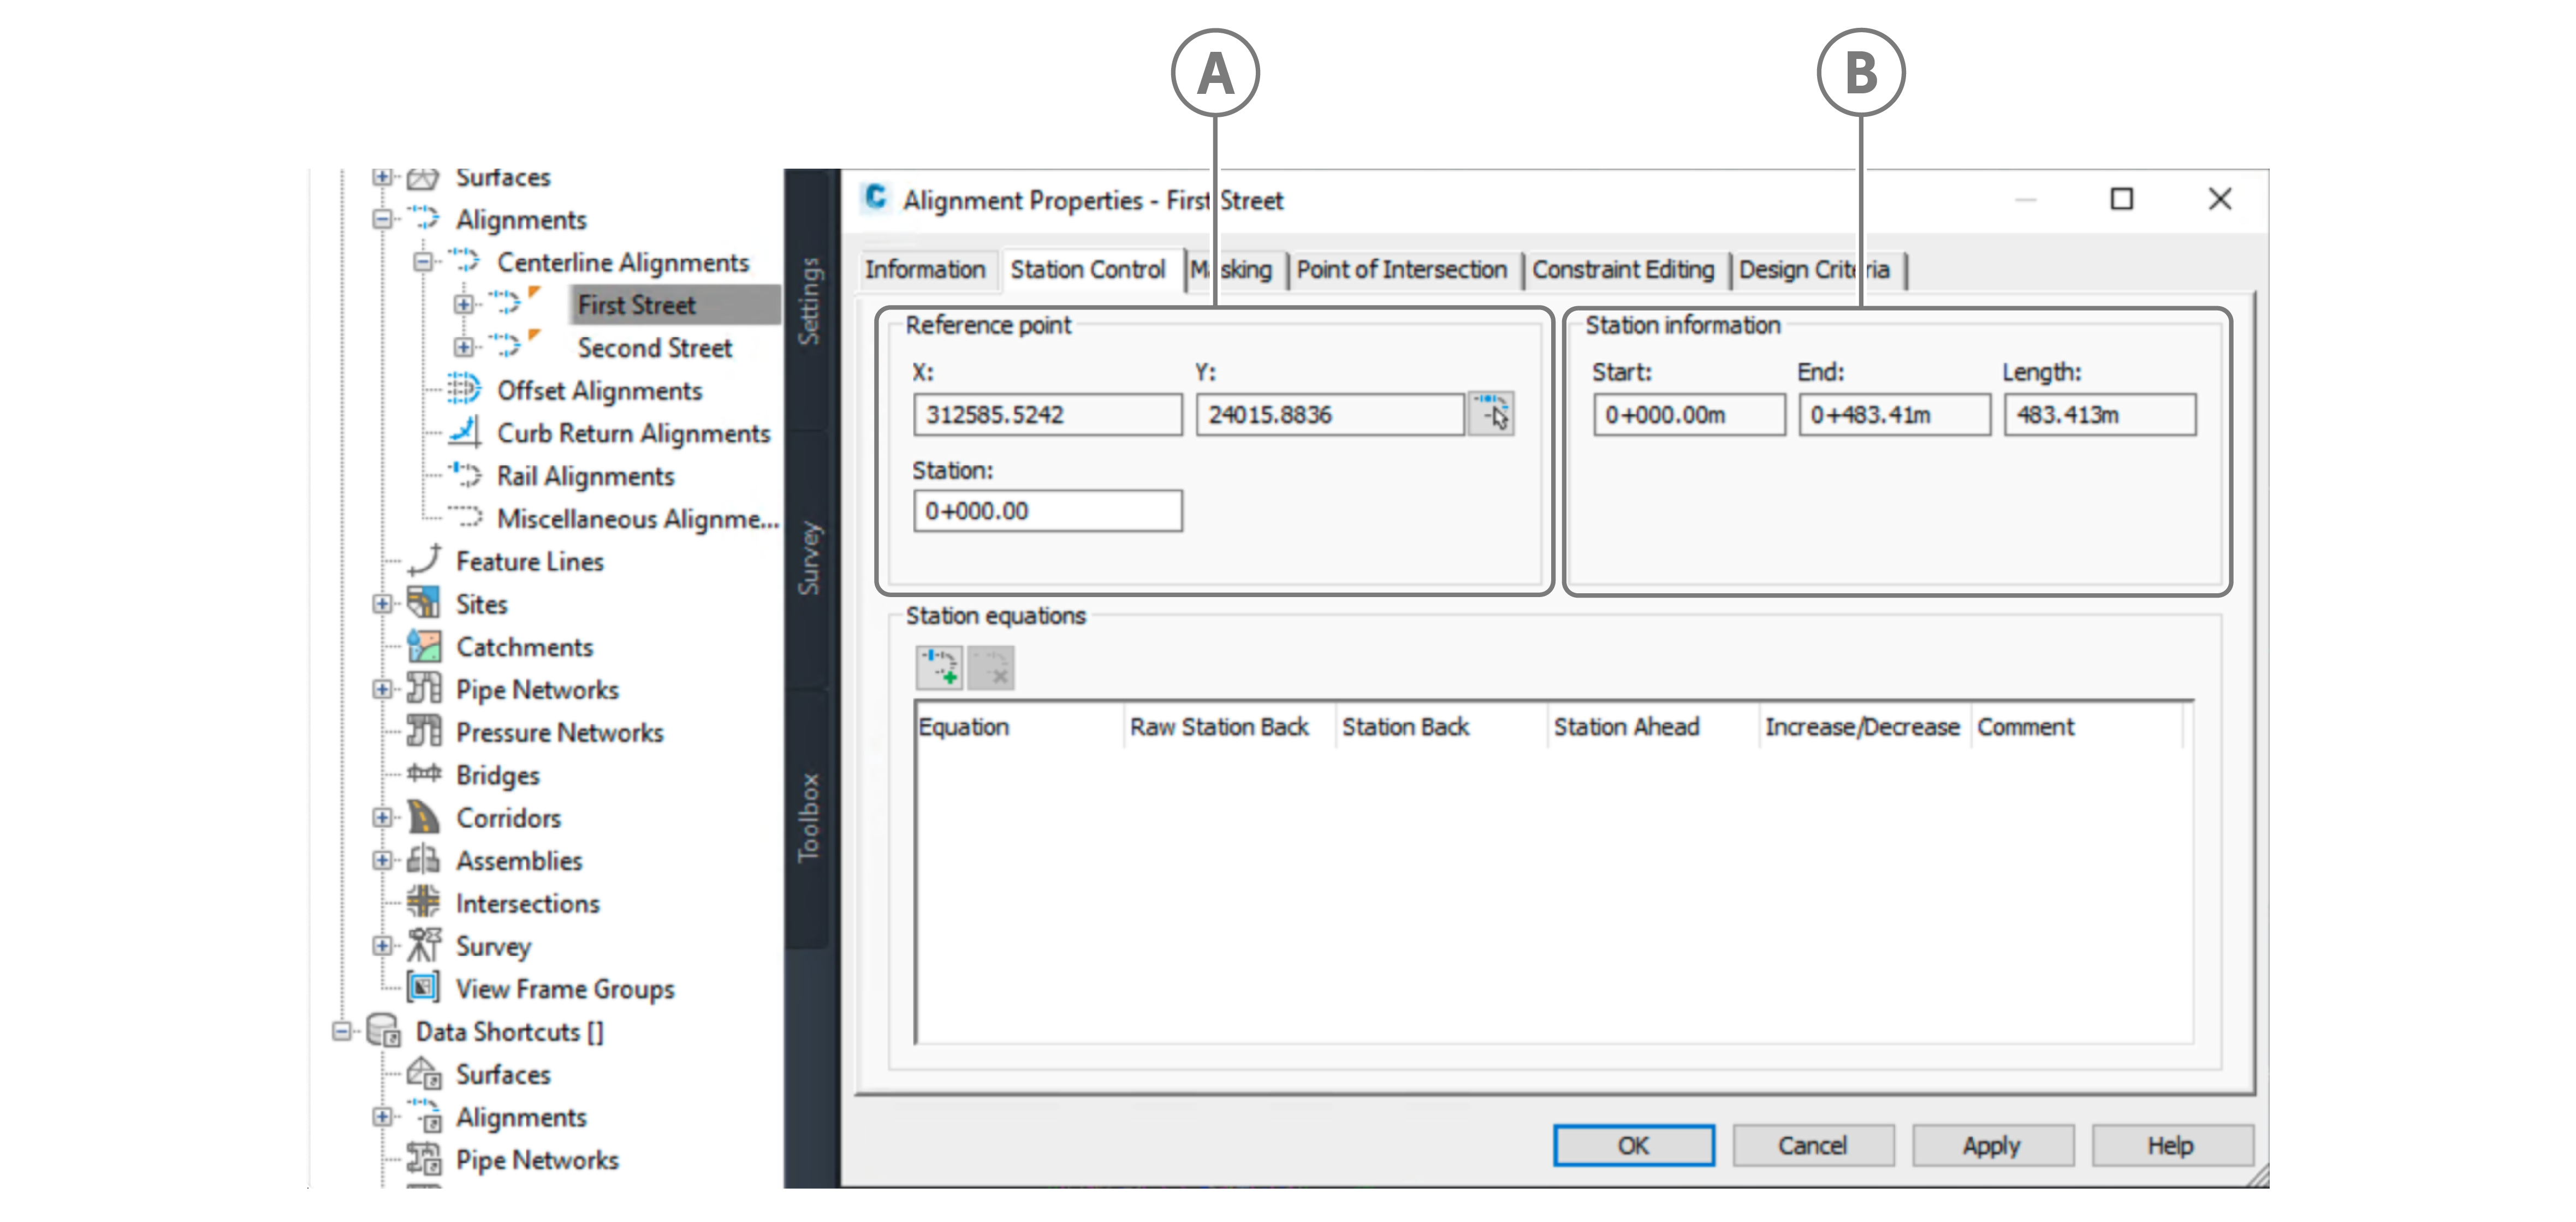Click the Station Ahead column header
The width and height of the screenshot is (2576, 1222).
(1626, 727)
